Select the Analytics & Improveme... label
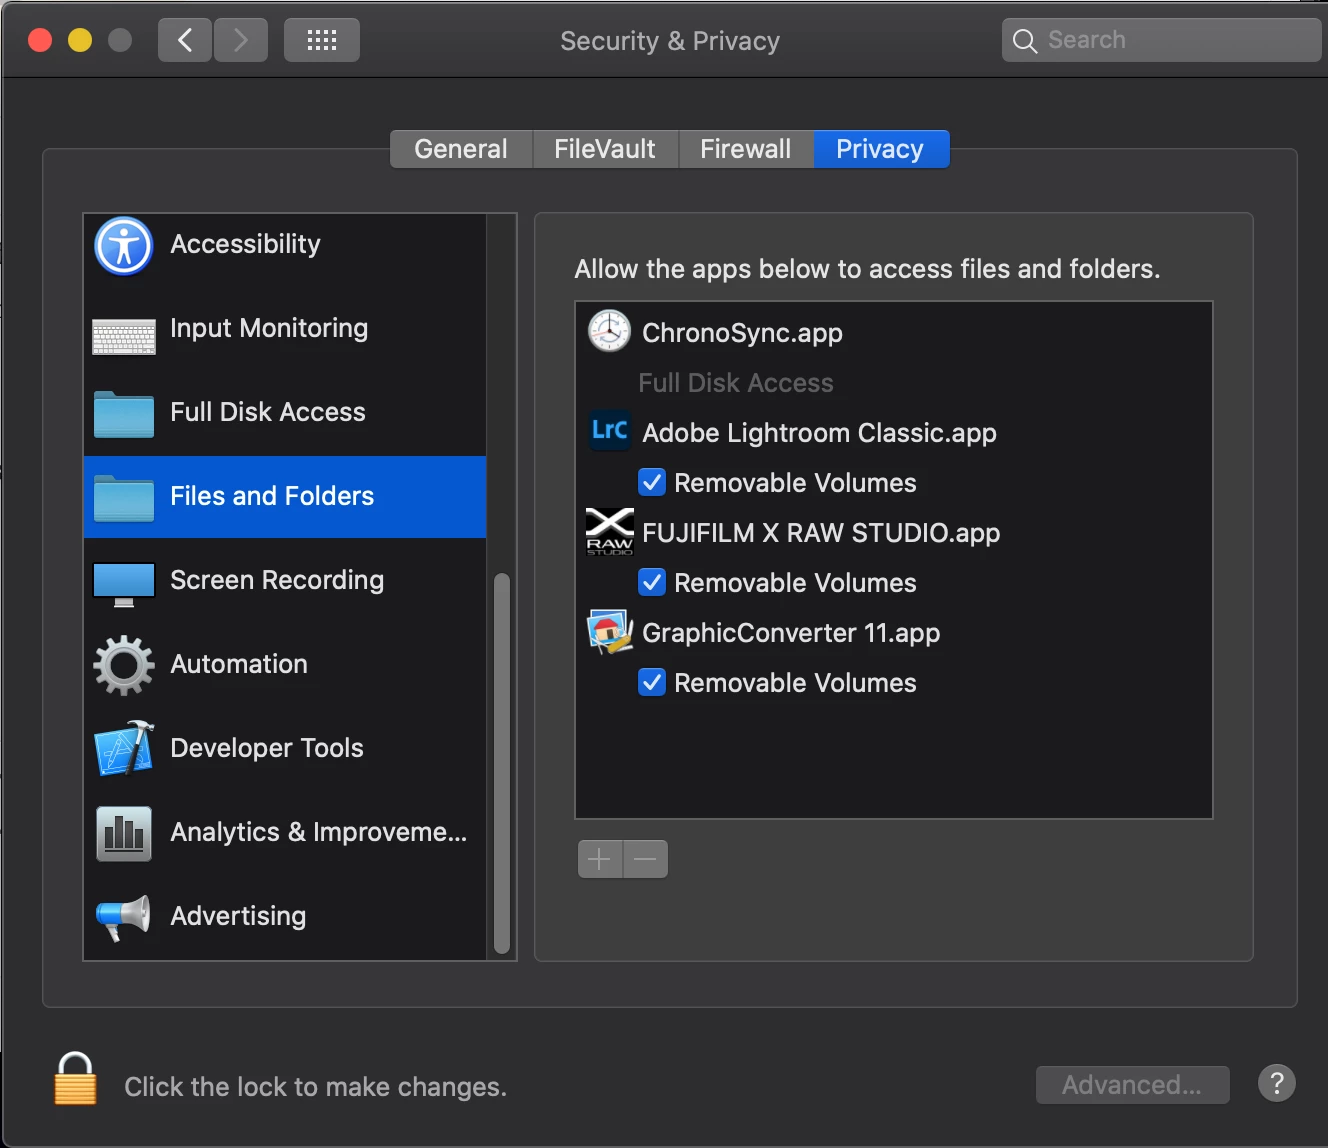Viewport: 1328px width, 1148px height. tap(319, 832)
